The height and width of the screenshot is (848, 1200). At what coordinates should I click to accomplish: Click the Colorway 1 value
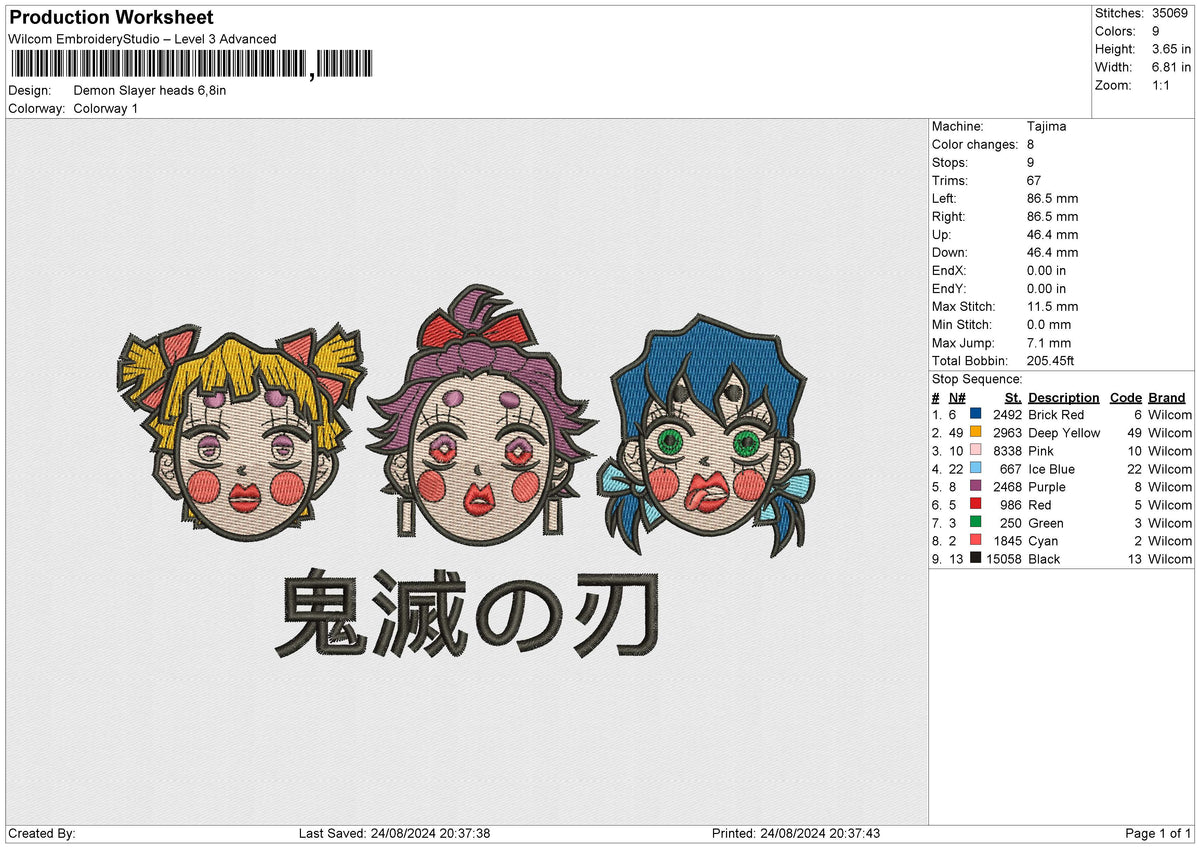106,109
